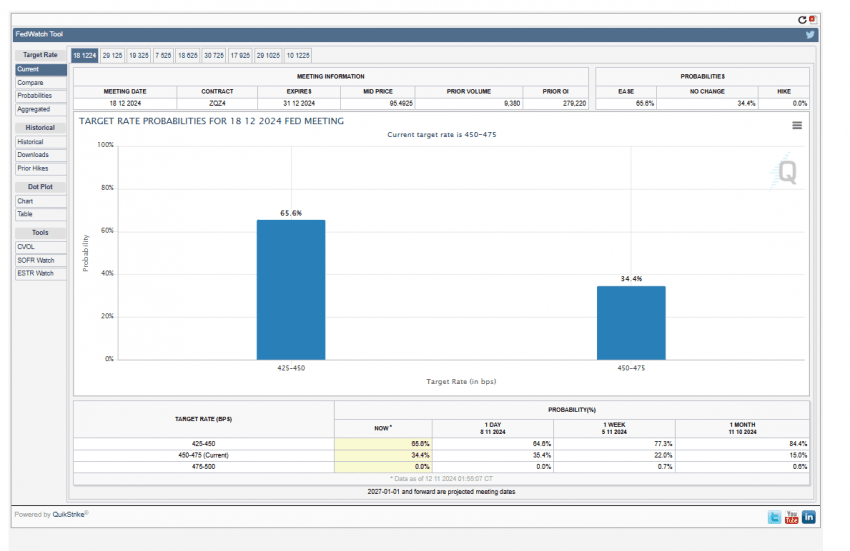Image resolution: width=850 pixels, height=551 pixels.
Task: Open Dot Plot Chart item
Action: (41, 201)
